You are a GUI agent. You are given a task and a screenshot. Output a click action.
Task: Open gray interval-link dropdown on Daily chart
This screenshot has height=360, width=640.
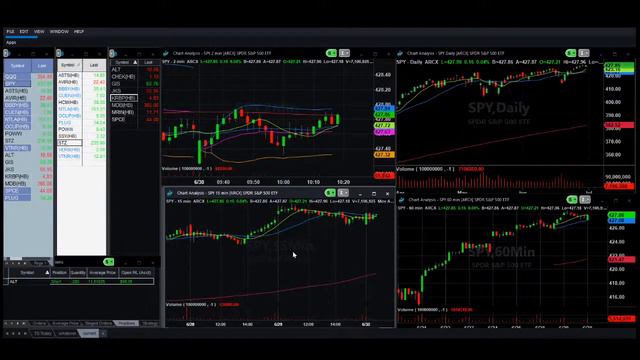pyautogui.click(x=584, y=53)
